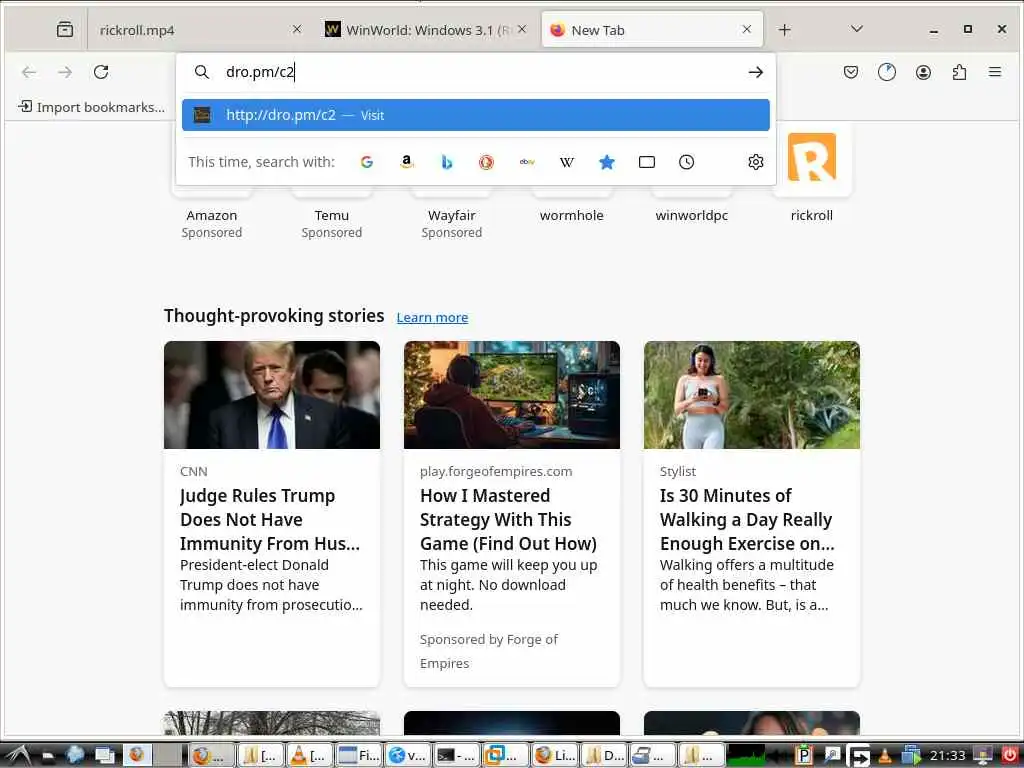
Task: Open the Stylist walking story image
Action: 752,394
